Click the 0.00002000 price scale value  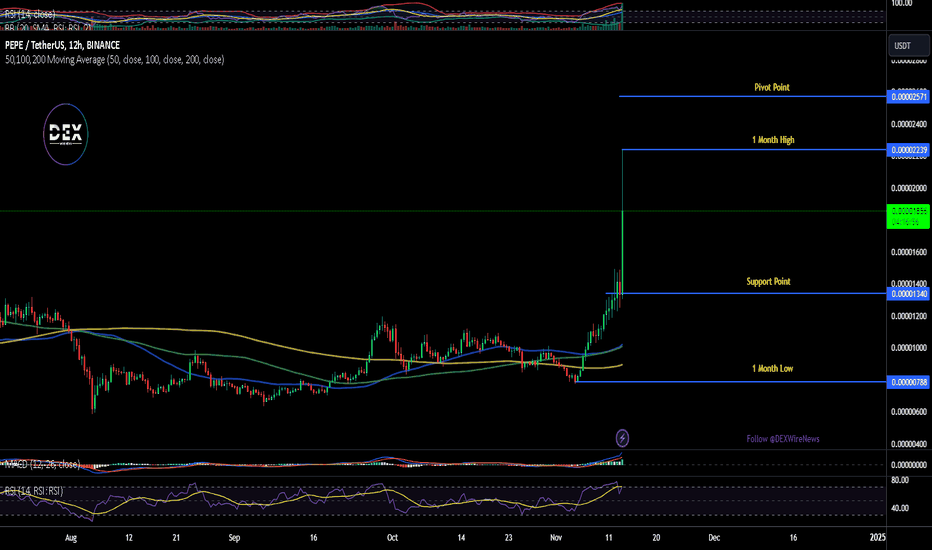pyautogui.click(x=908, y=188)
